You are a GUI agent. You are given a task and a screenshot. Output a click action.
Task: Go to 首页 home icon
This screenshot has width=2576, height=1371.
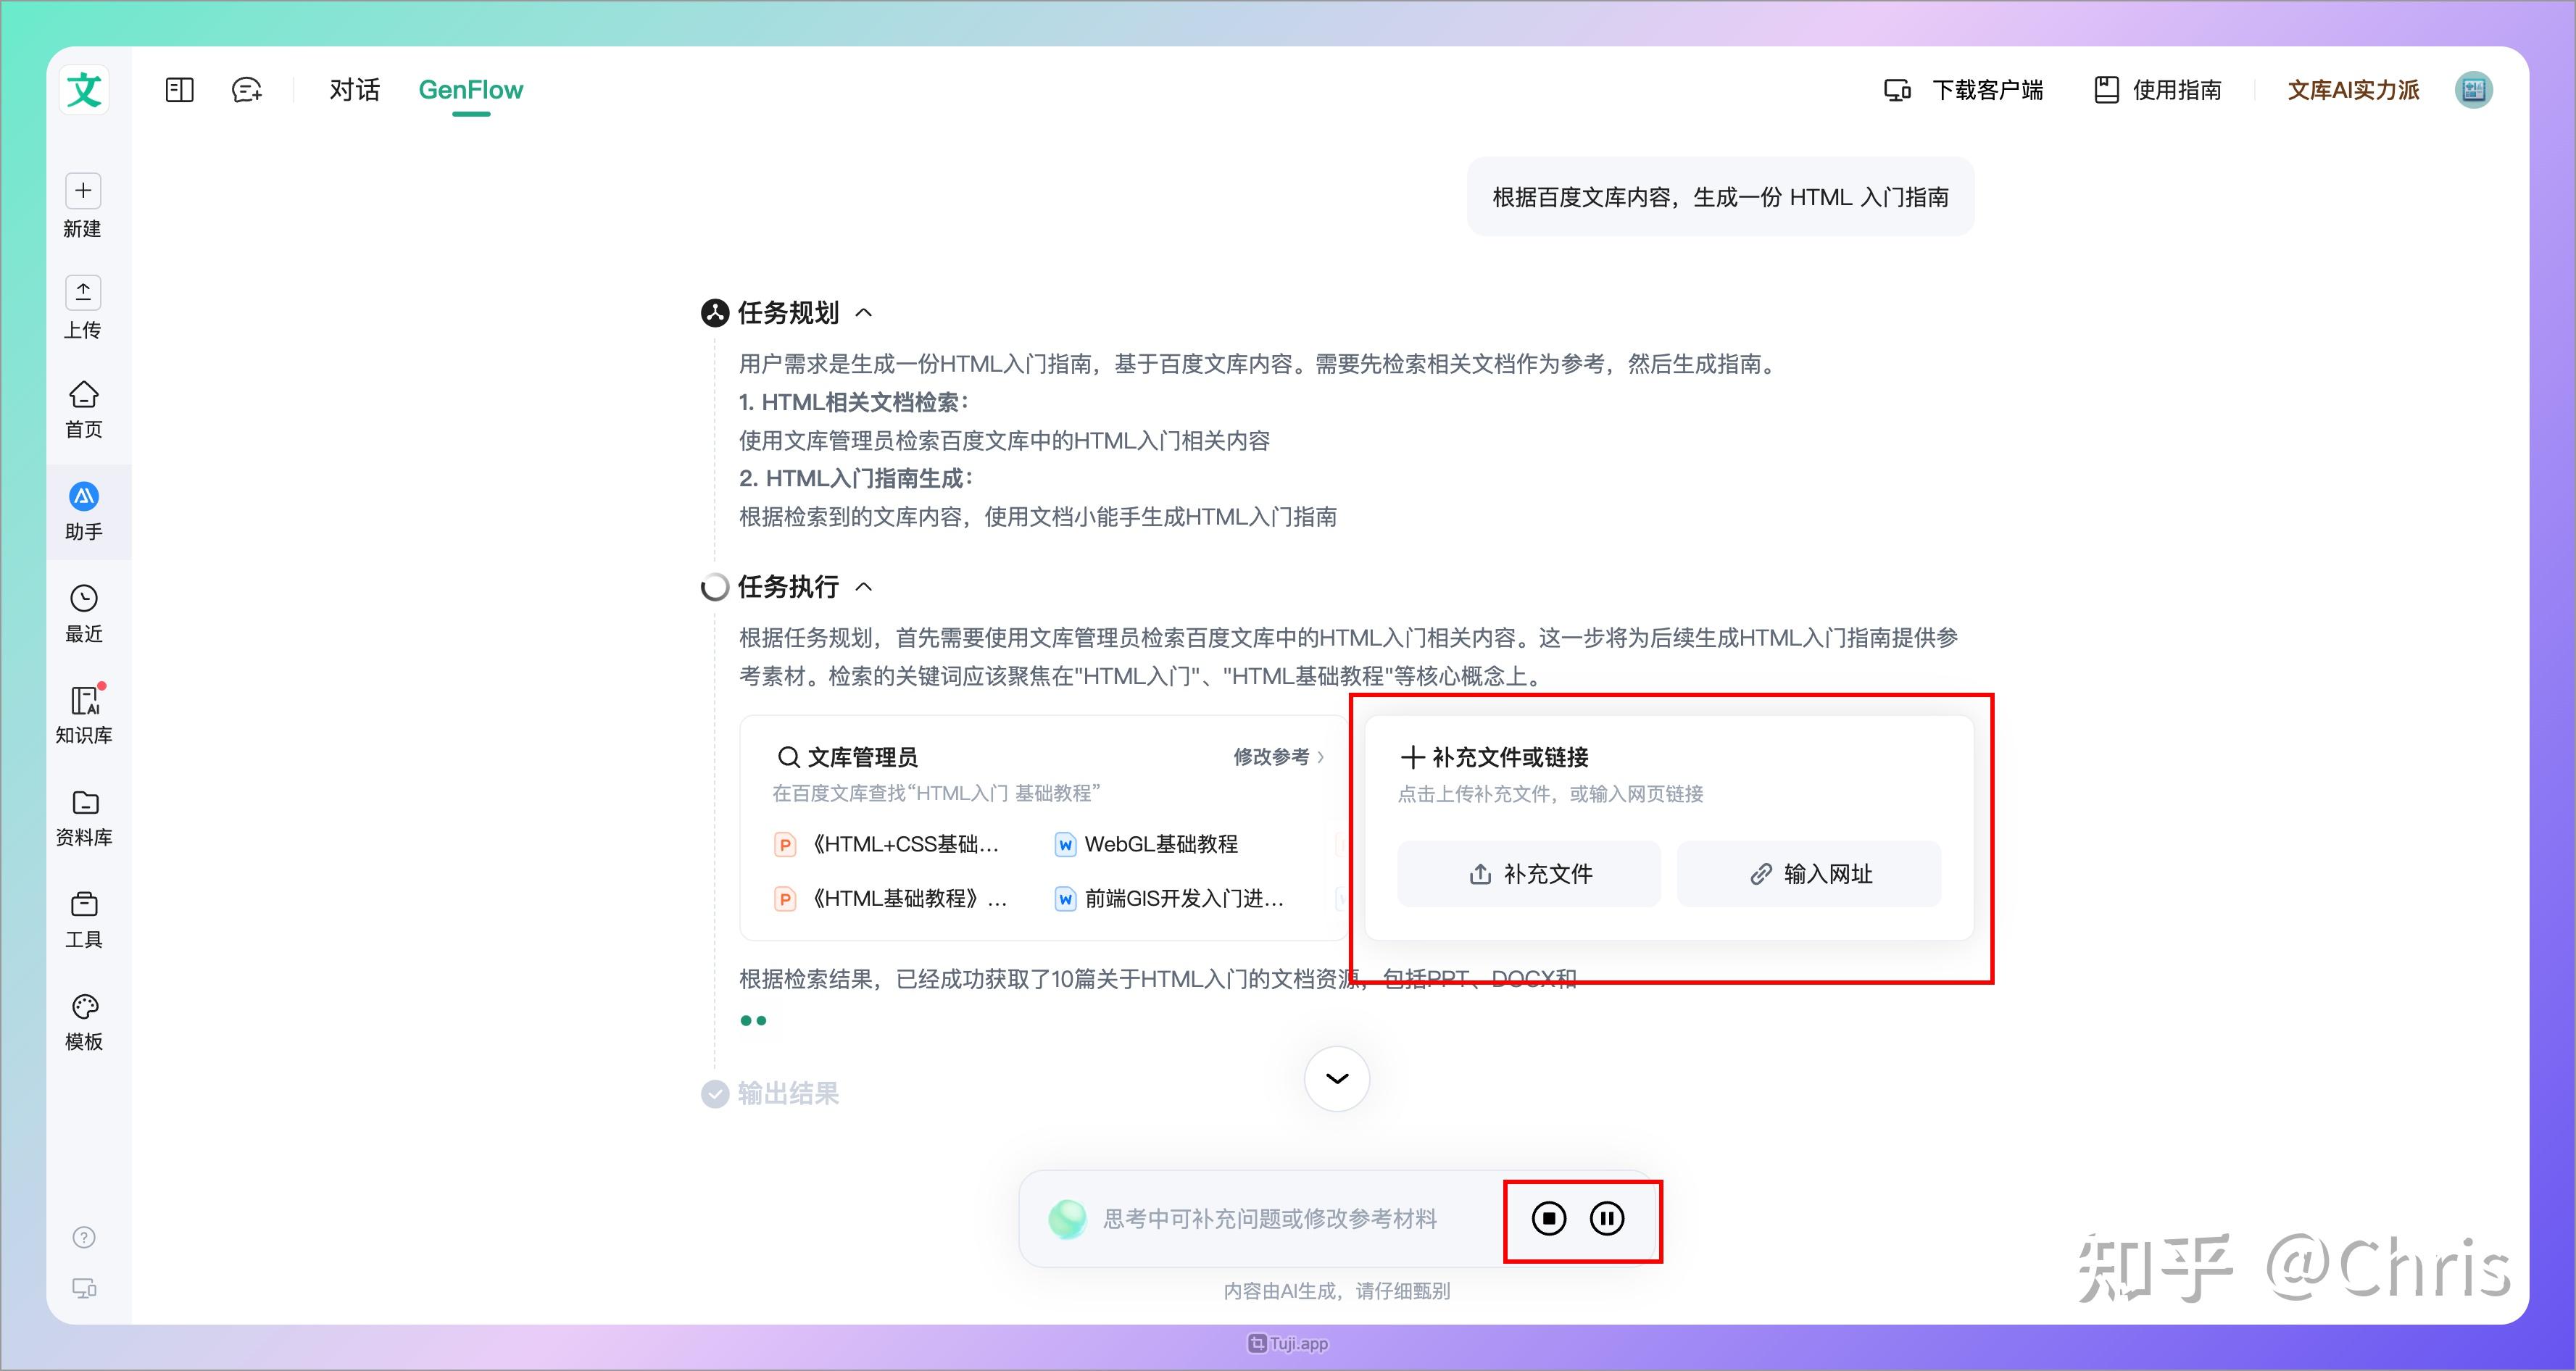click(x=83, y=395)
